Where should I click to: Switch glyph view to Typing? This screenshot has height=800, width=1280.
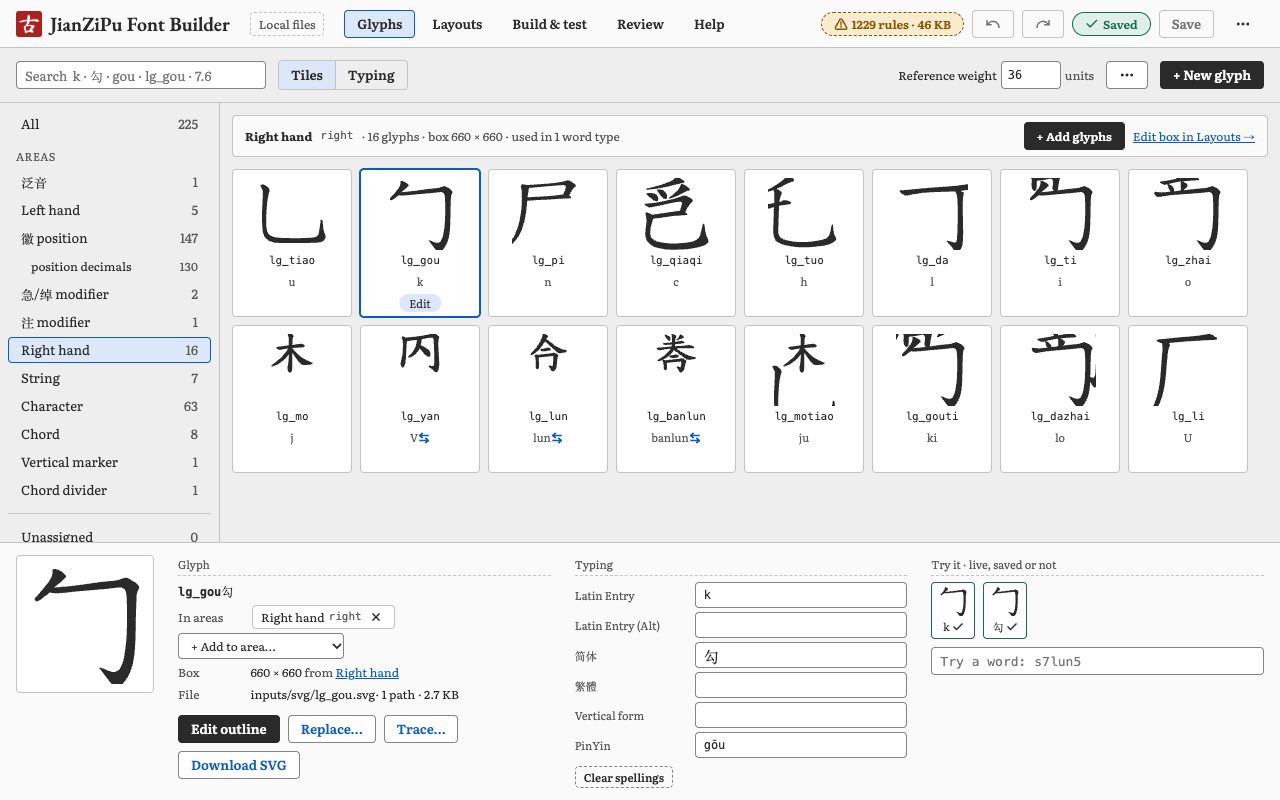[371, 75]
